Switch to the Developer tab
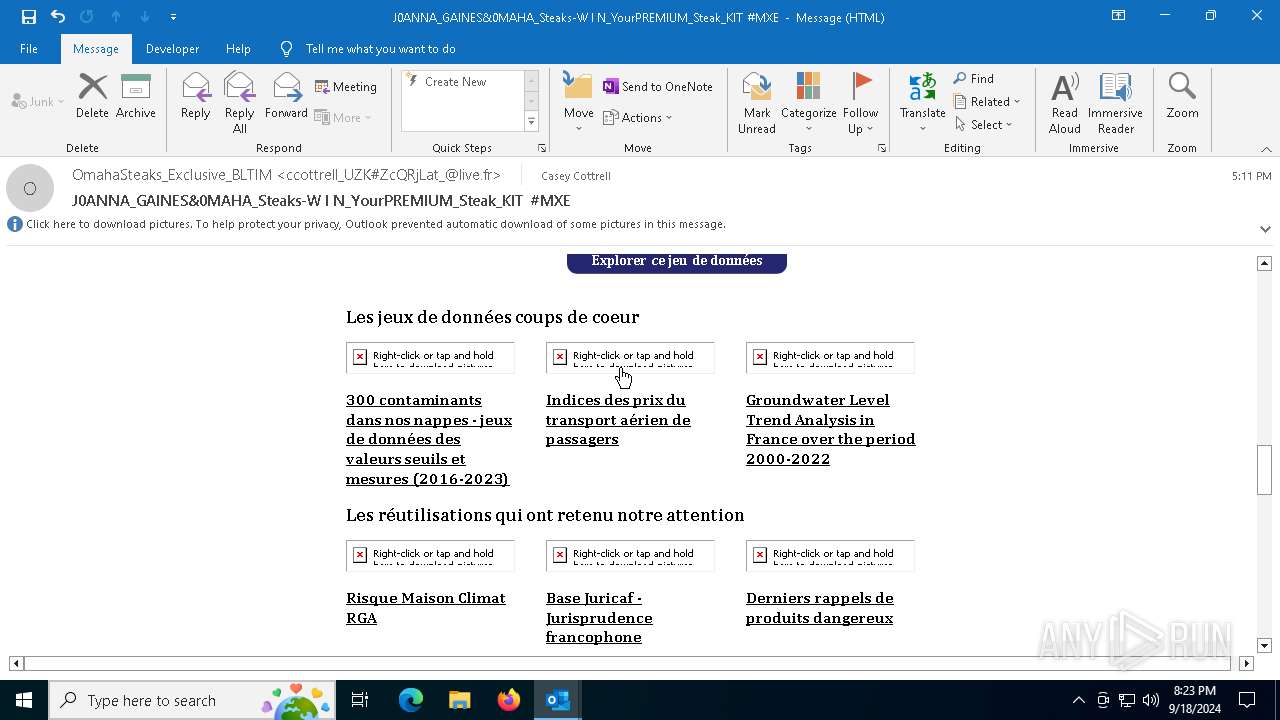The image size is (1280, 720). coord(172,49)
